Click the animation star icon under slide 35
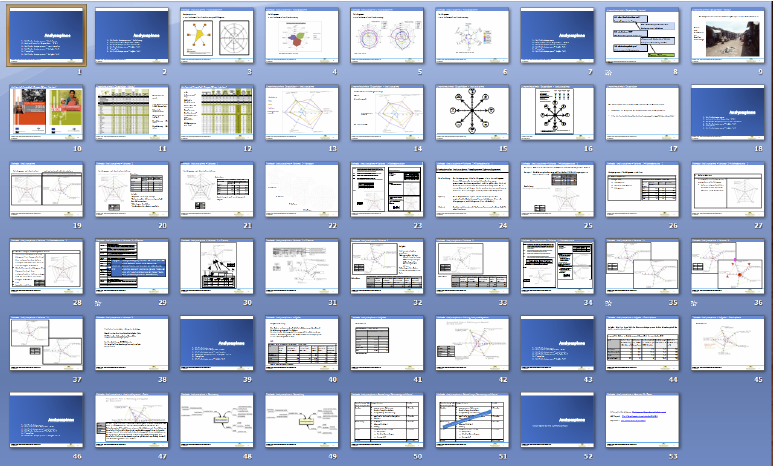The image size is (775, 466). click(609, 303)
